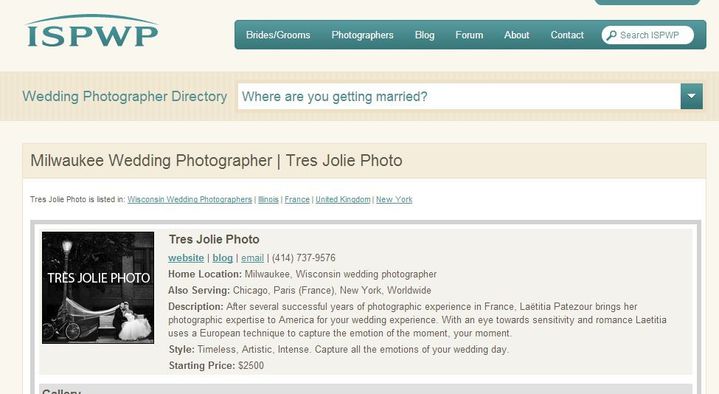Image resolution: width=719 pixels, height=394 pixels.
Task: Click the search magnifier icon
Action: 611,35
